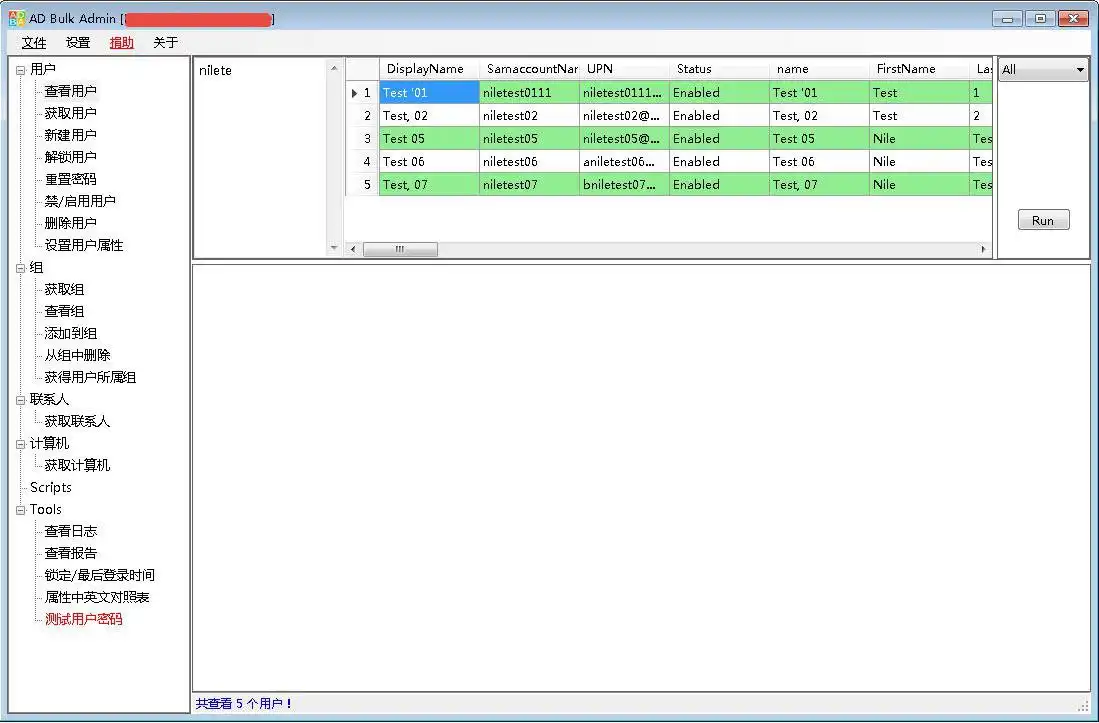Click the grid horizontal scrollbar thumb
The image size is (1099, 723).
(x=400, y=249)
